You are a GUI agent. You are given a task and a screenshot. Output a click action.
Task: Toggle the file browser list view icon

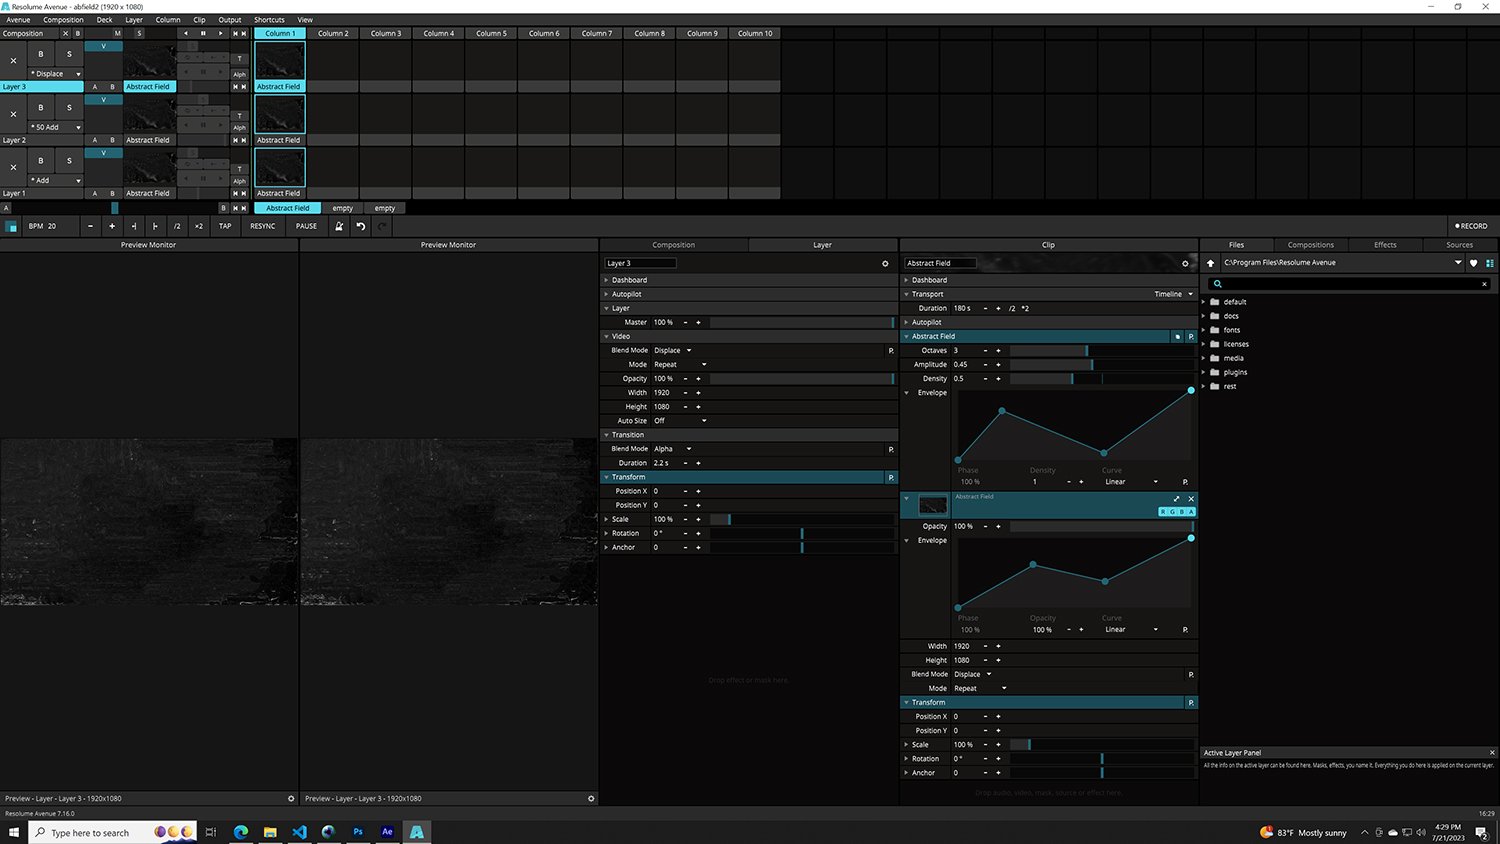pyautogui.click(x=1489, y=263)
